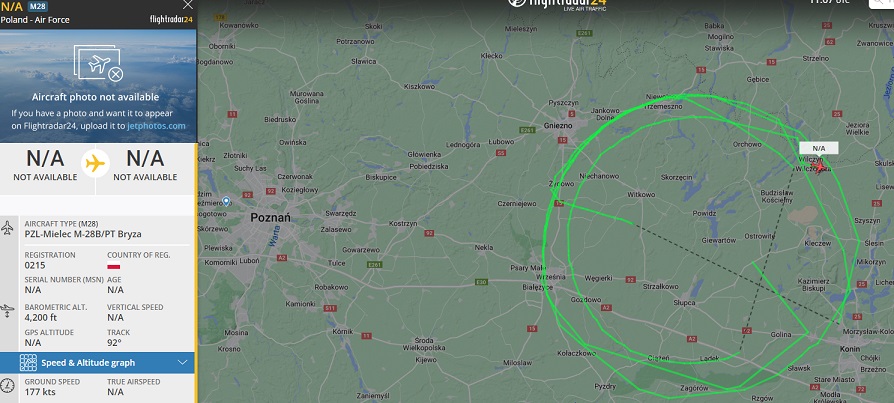This screenshot has width=894, height=403.
Task: Click the M28 aircraft type badge
Action: coord(37,6)
